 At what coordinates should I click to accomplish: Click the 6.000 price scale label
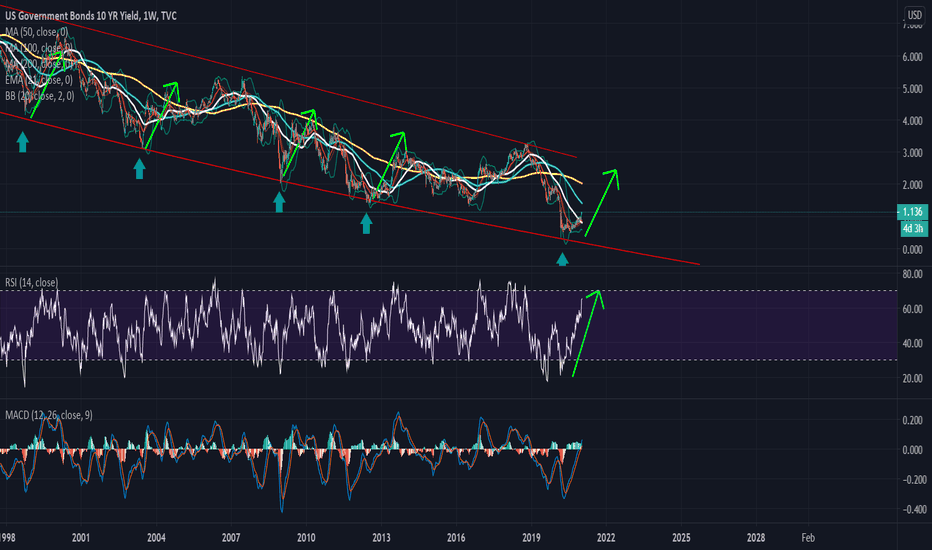tap(912, 57)
